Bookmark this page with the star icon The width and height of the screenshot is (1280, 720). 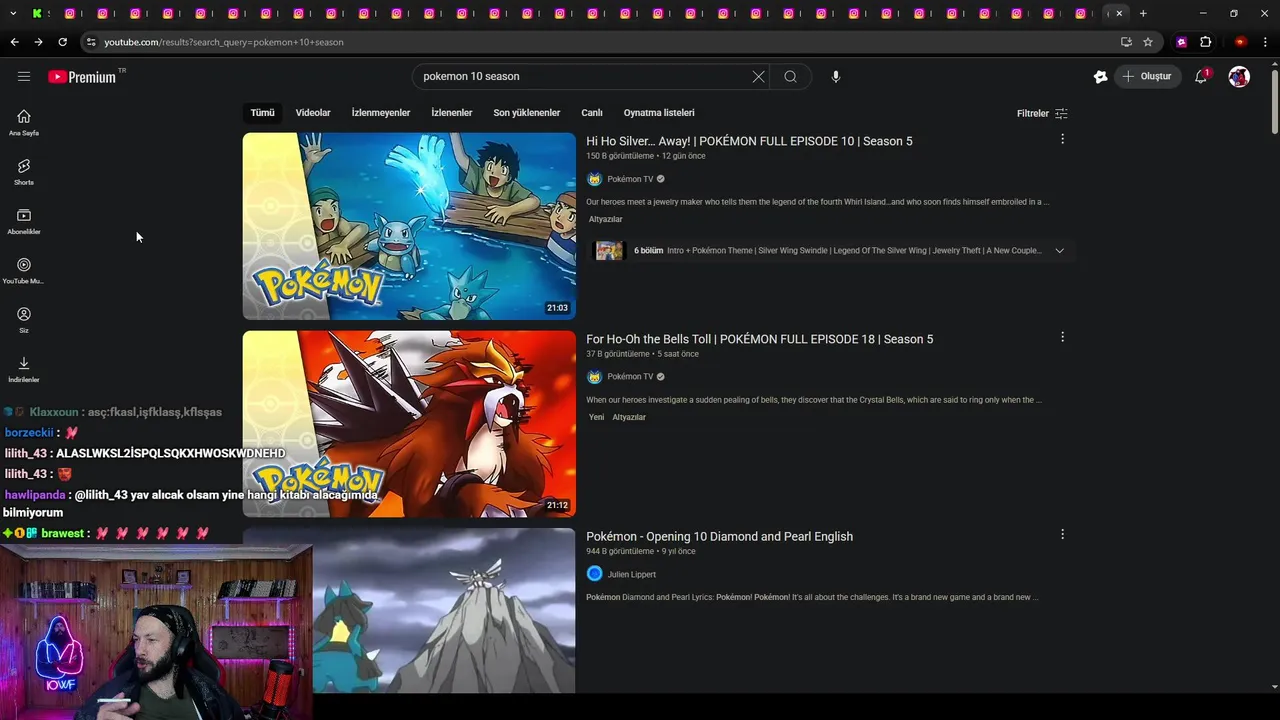point(1148,42)
